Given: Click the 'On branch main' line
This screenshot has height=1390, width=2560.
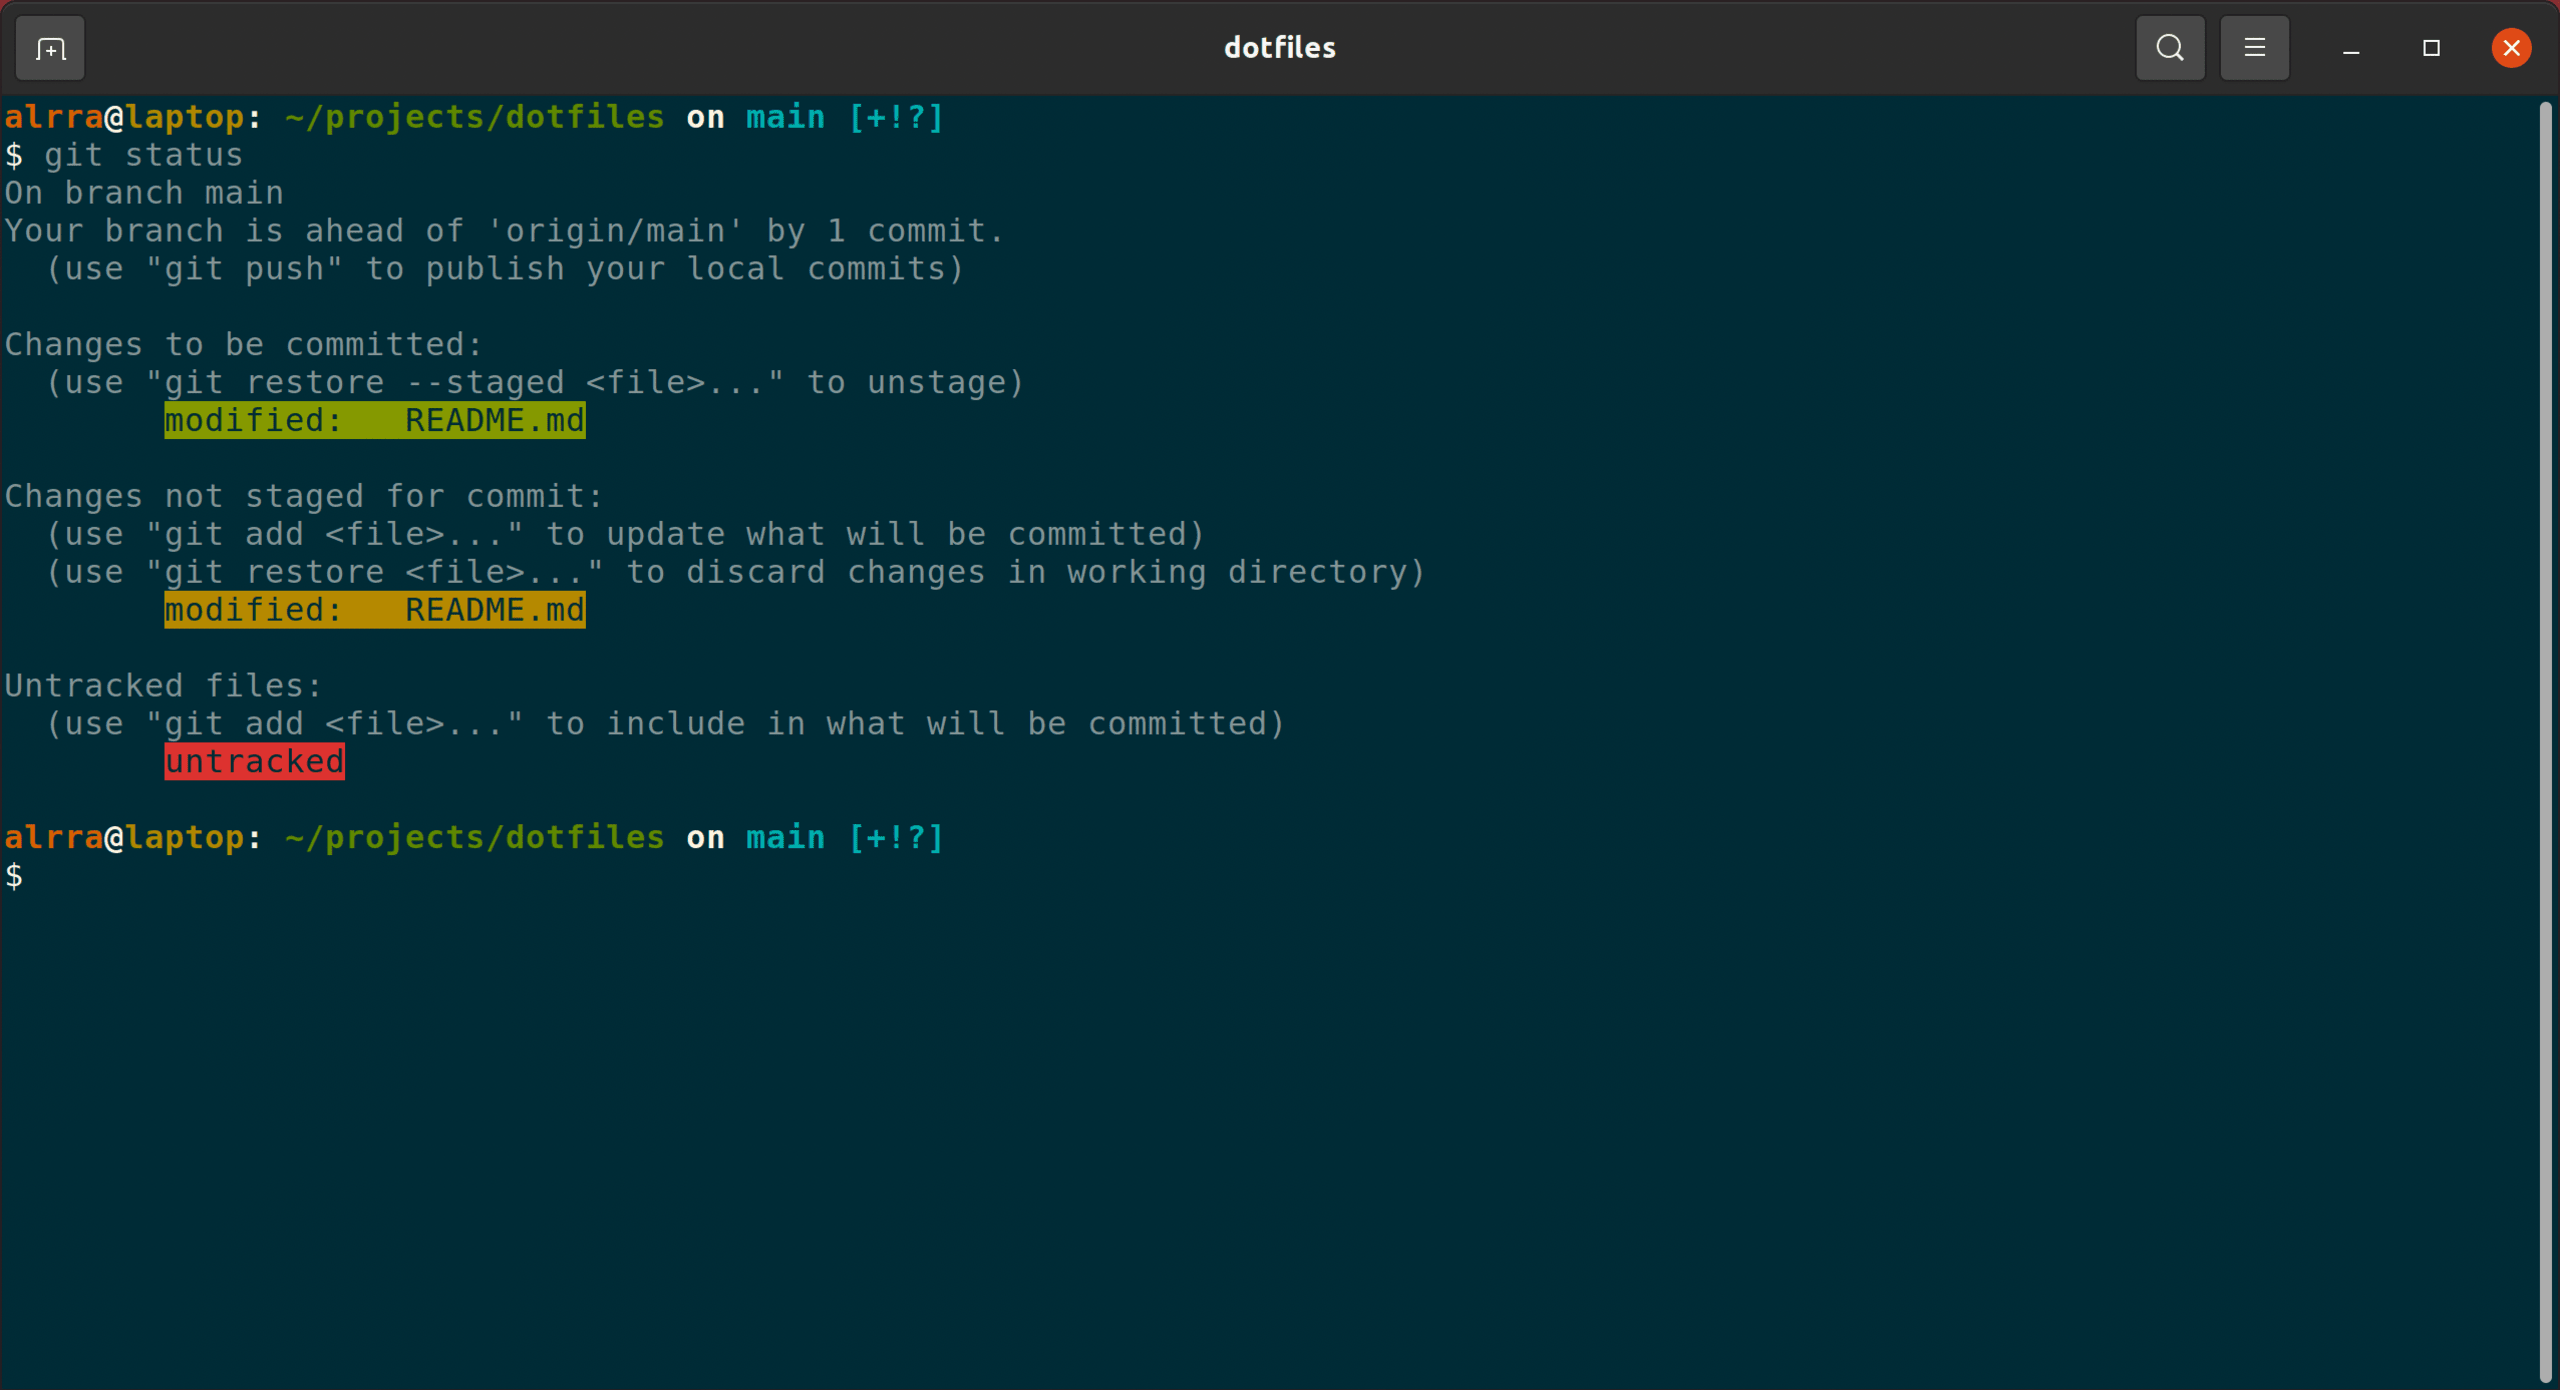Looking at the screenshot, I should click(144, 193).
